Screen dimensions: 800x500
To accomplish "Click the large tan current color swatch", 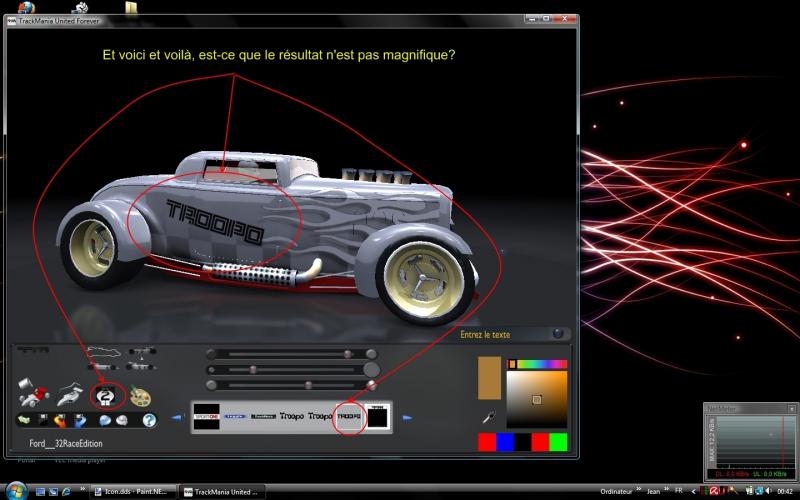I will point(489,378).
